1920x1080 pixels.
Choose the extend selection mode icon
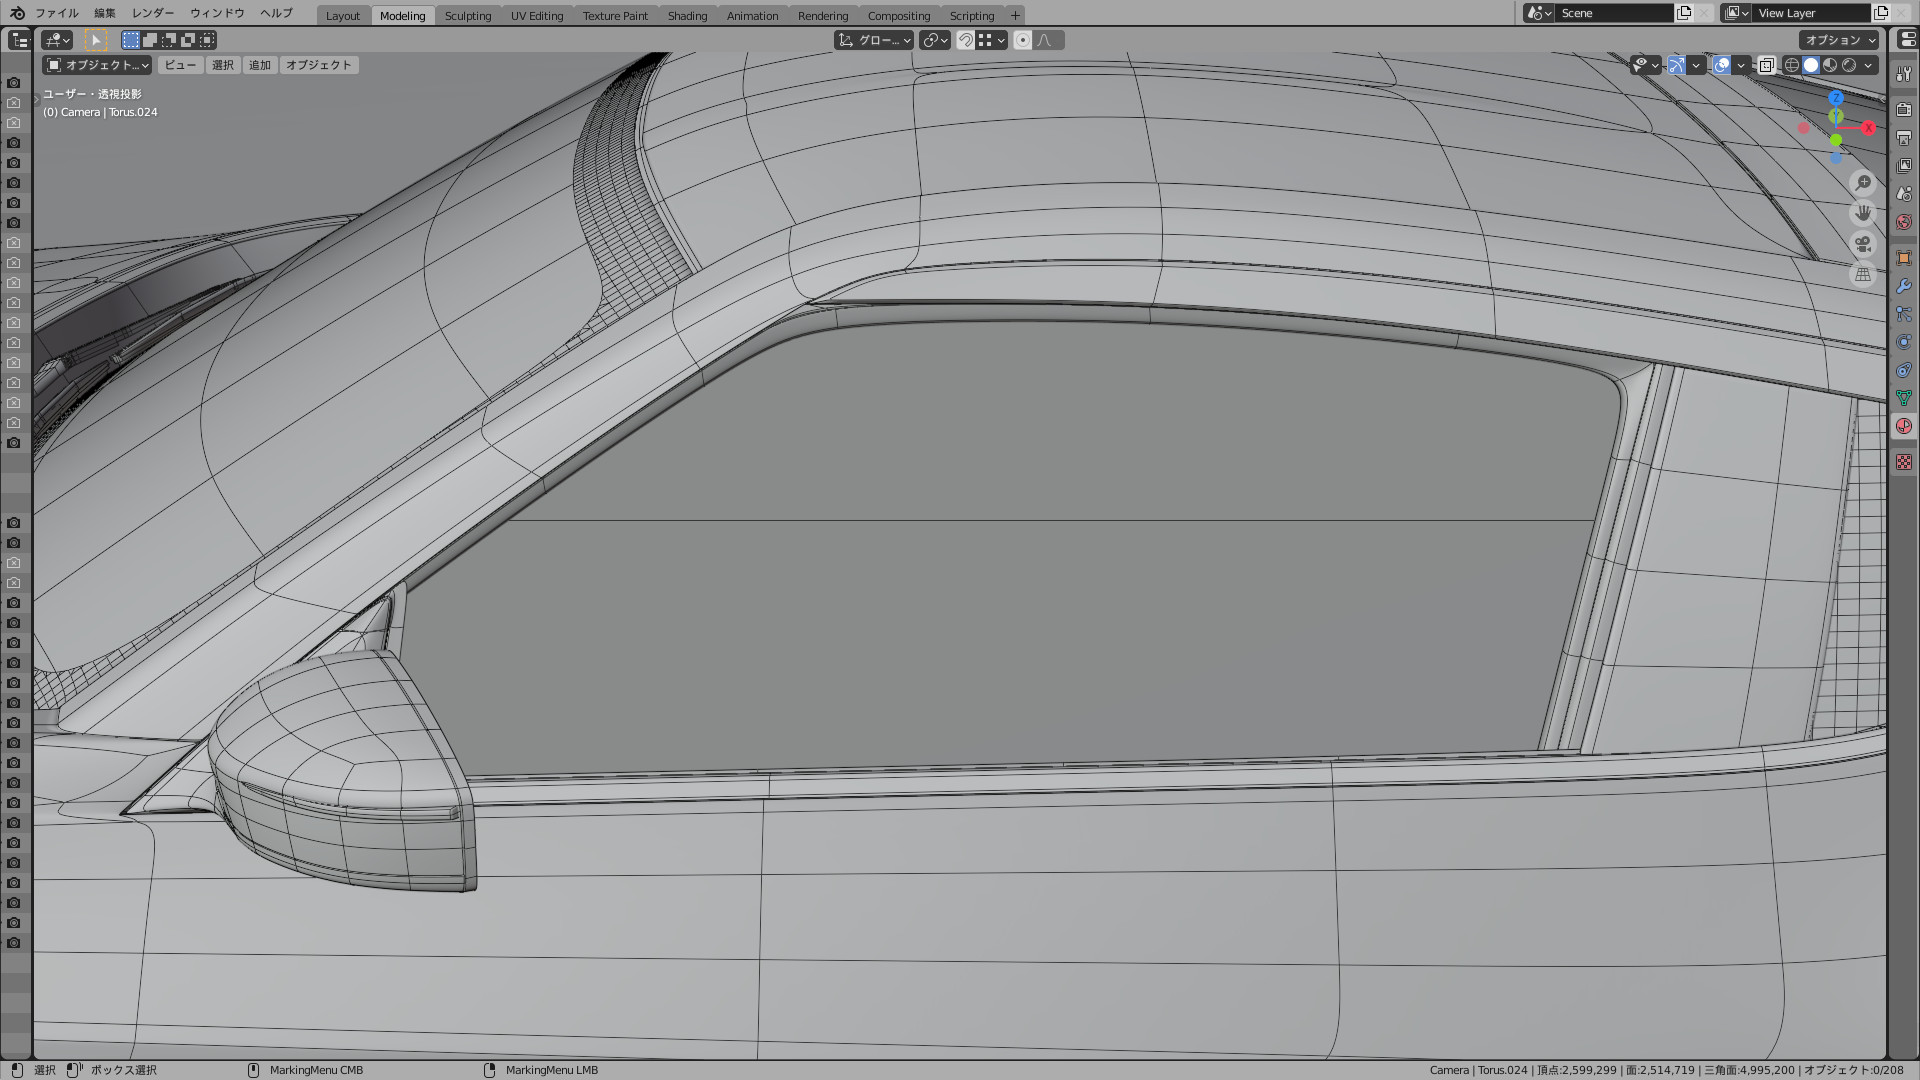(x=150, y=40)
